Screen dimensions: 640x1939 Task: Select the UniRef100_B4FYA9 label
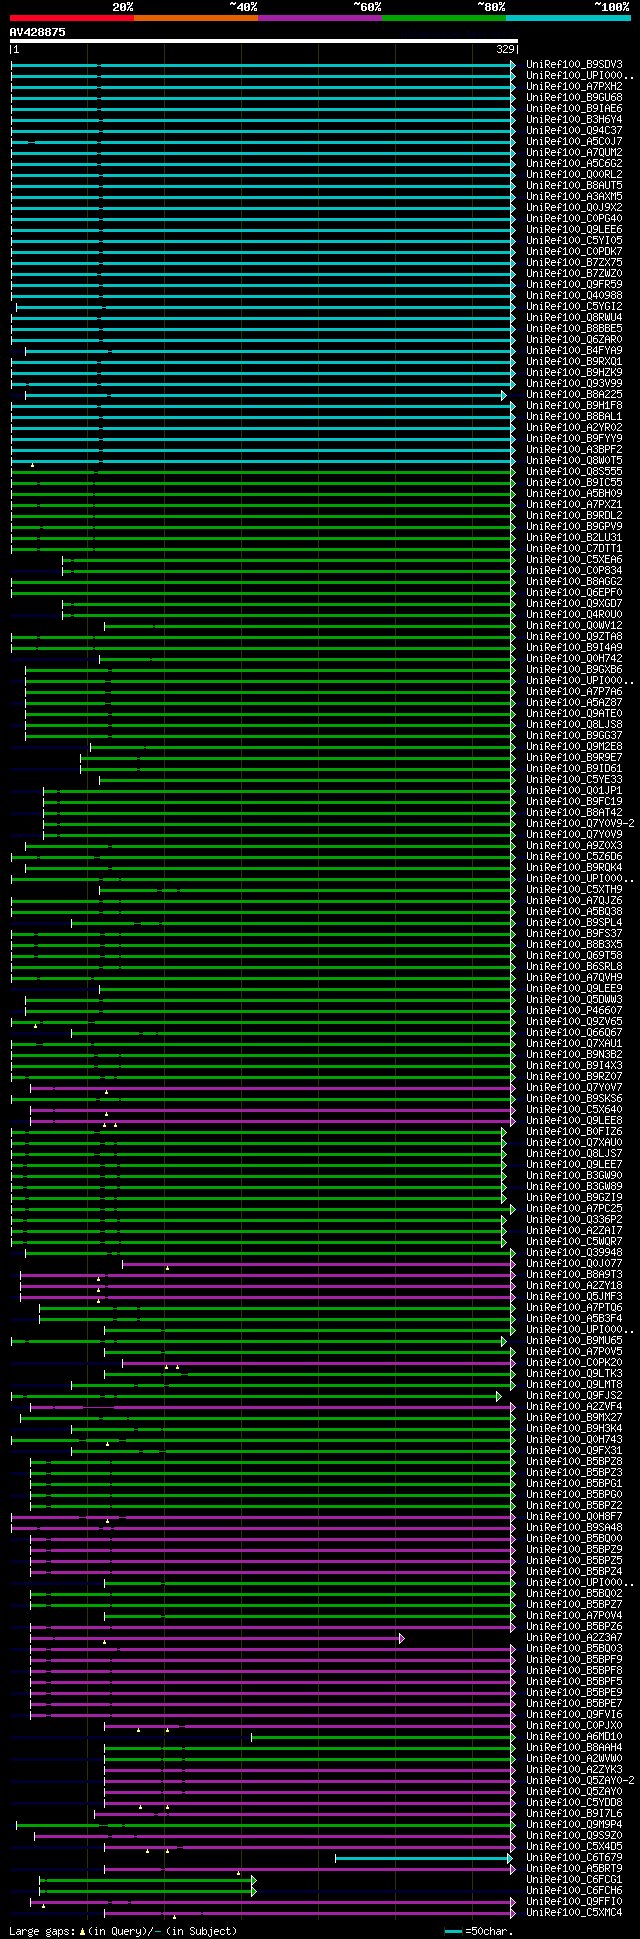pos(574,350)
